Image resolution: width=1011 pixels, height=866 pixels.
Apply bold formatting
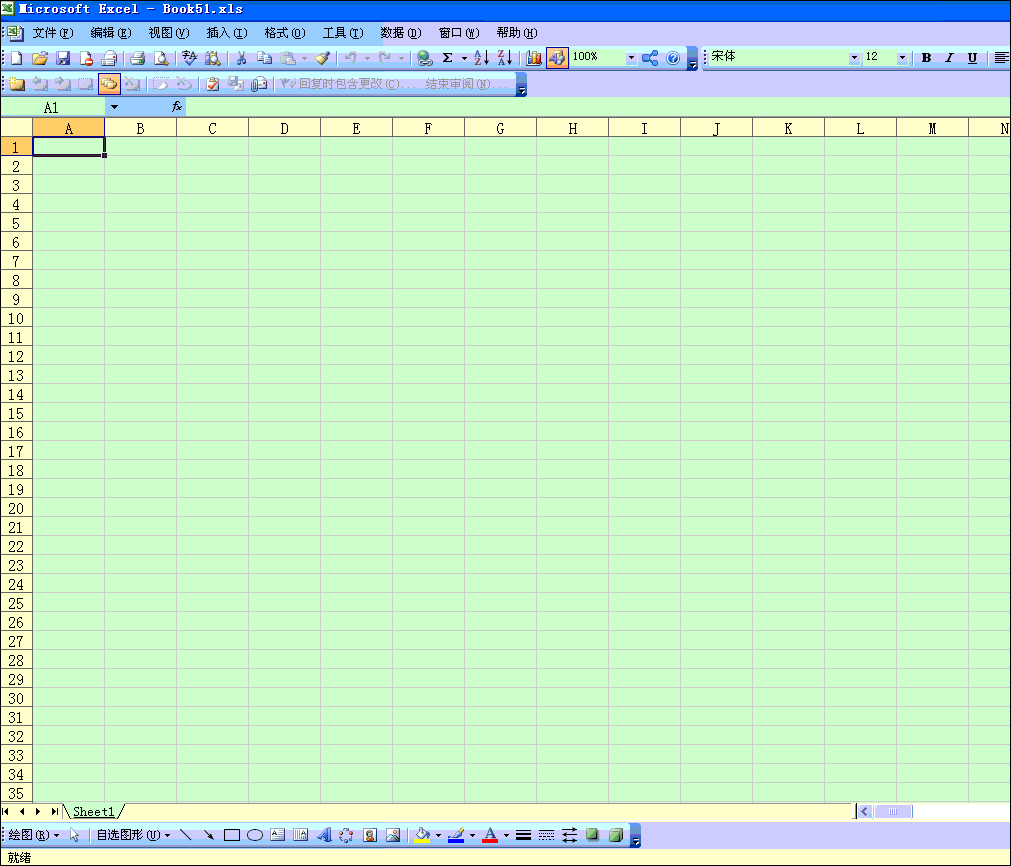[x=925, y=58]
